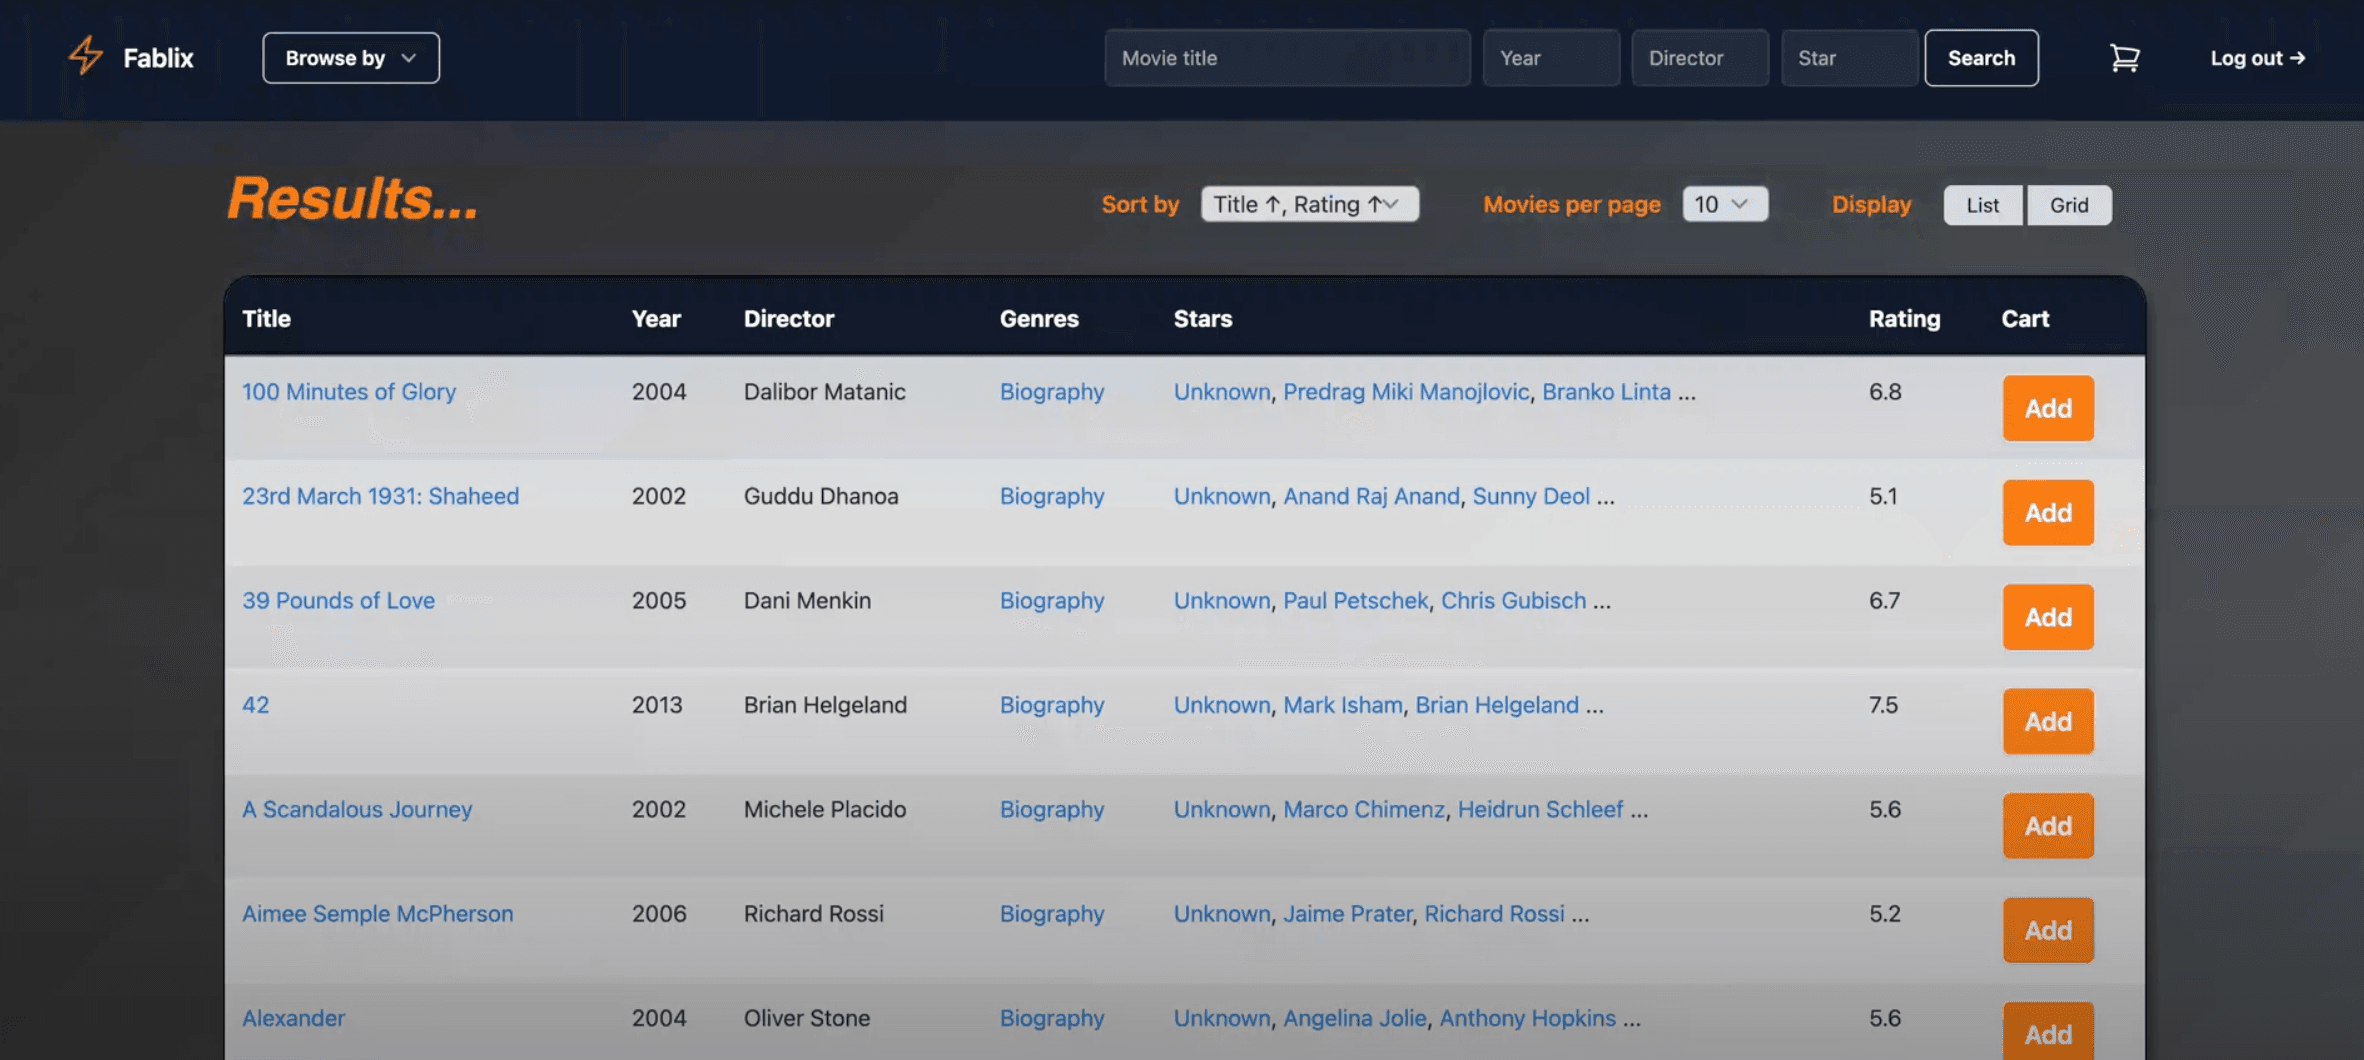Switch display to Grid view
The height and width of the screenshot is (1060, 2364).
coord(2068,205)
